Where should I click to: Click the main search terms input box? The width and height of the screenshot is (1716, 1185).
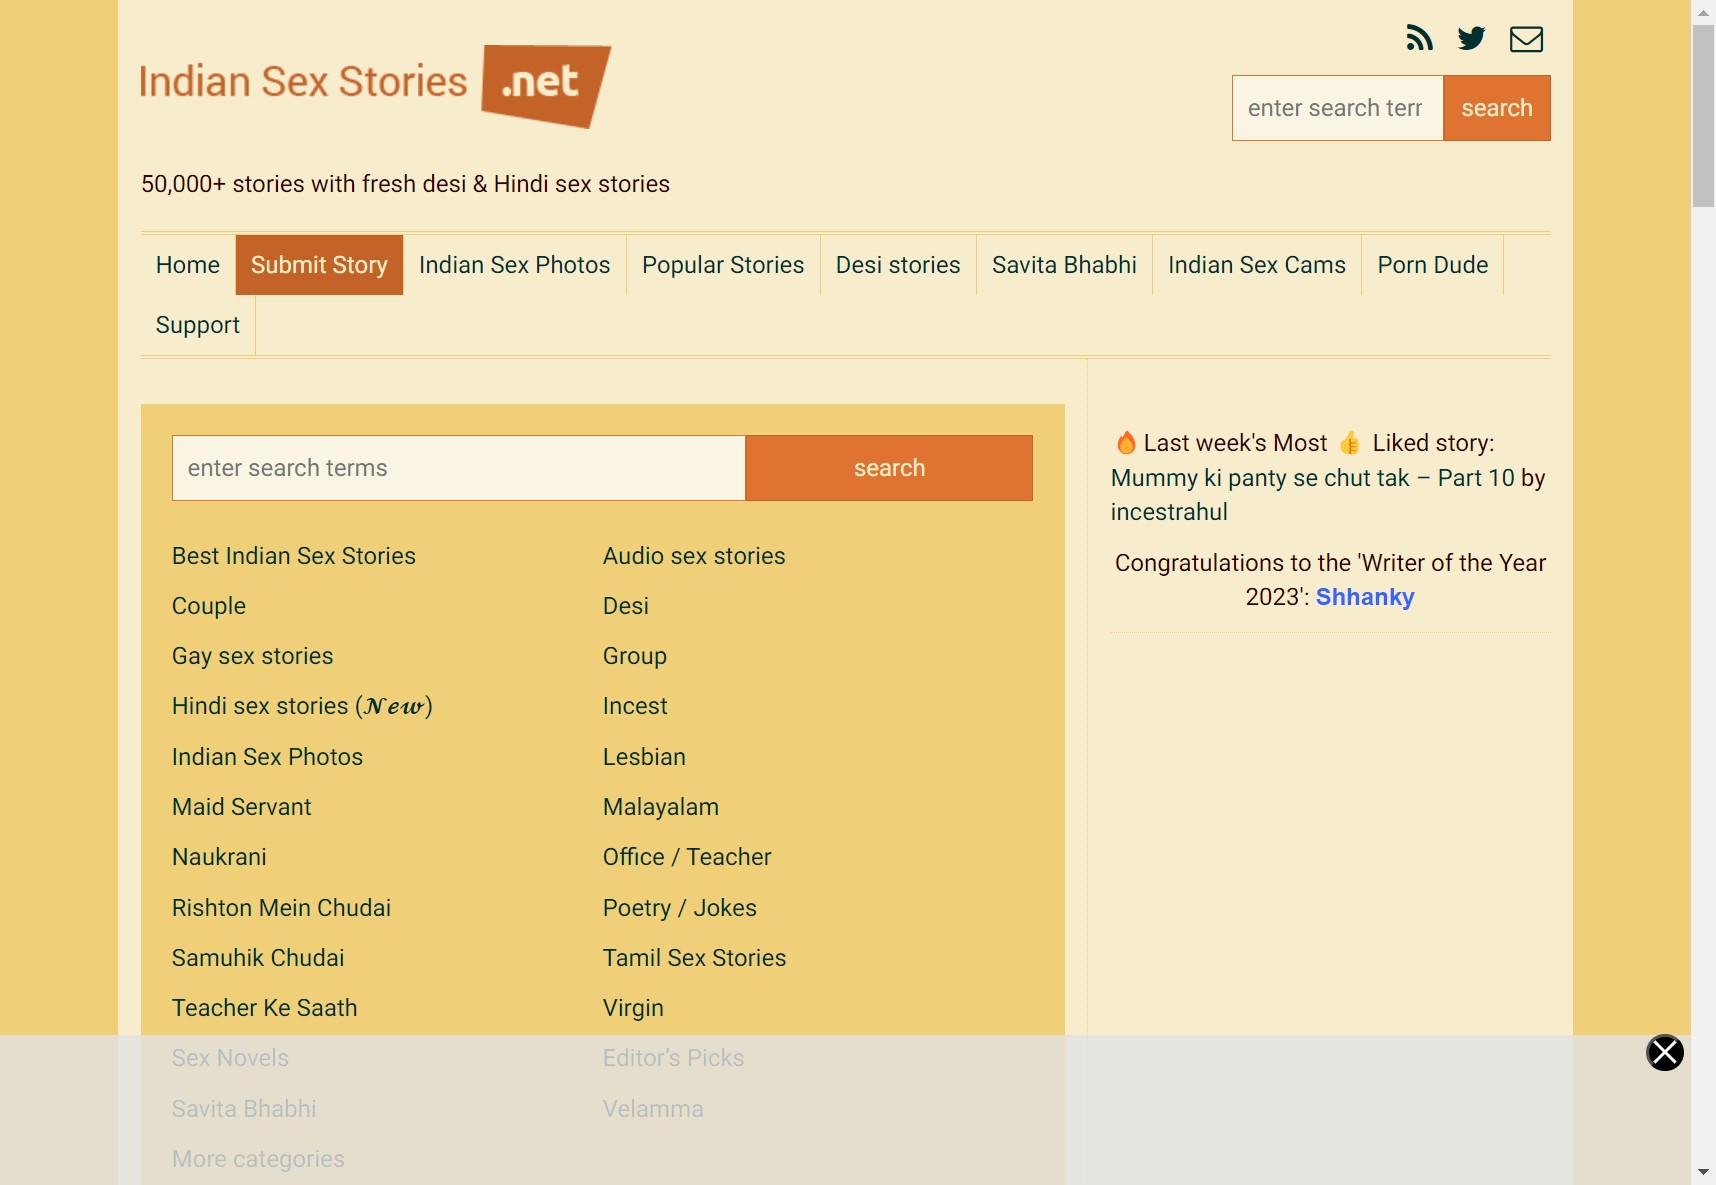tap(459, 468)
